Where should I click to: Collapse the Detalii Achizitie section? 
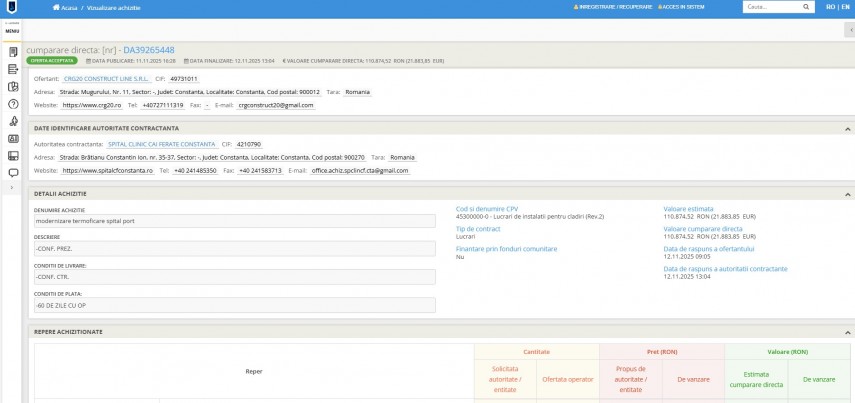848,193
